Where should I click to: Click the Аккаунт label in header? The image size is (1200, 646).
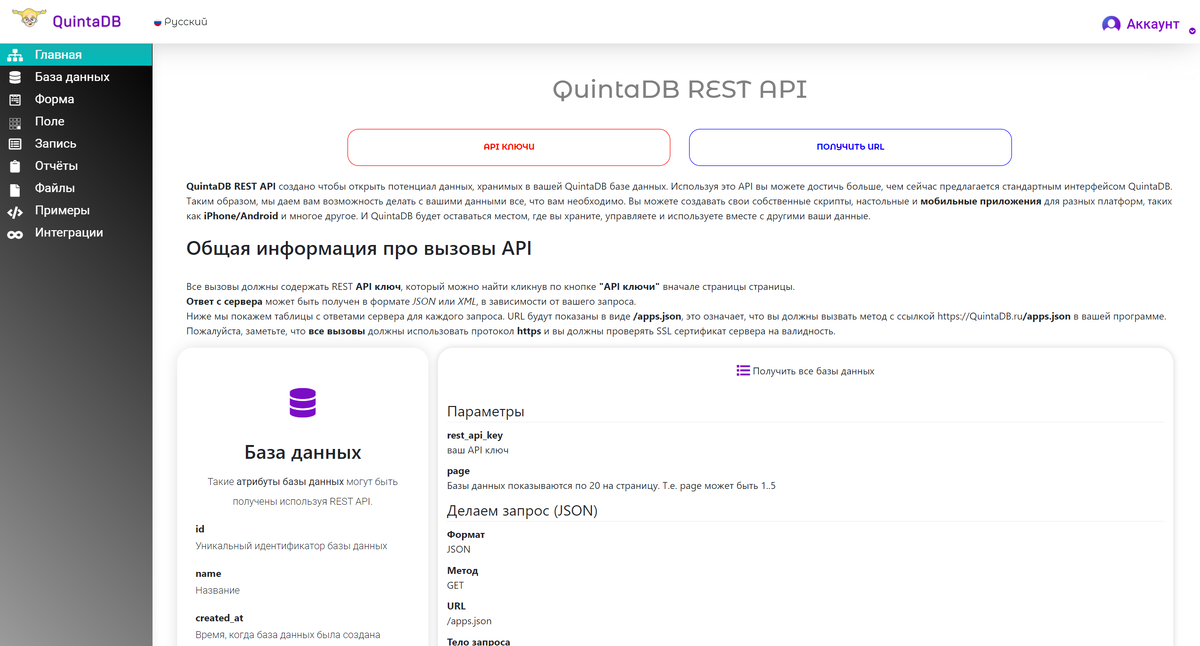click(1153, 24)
